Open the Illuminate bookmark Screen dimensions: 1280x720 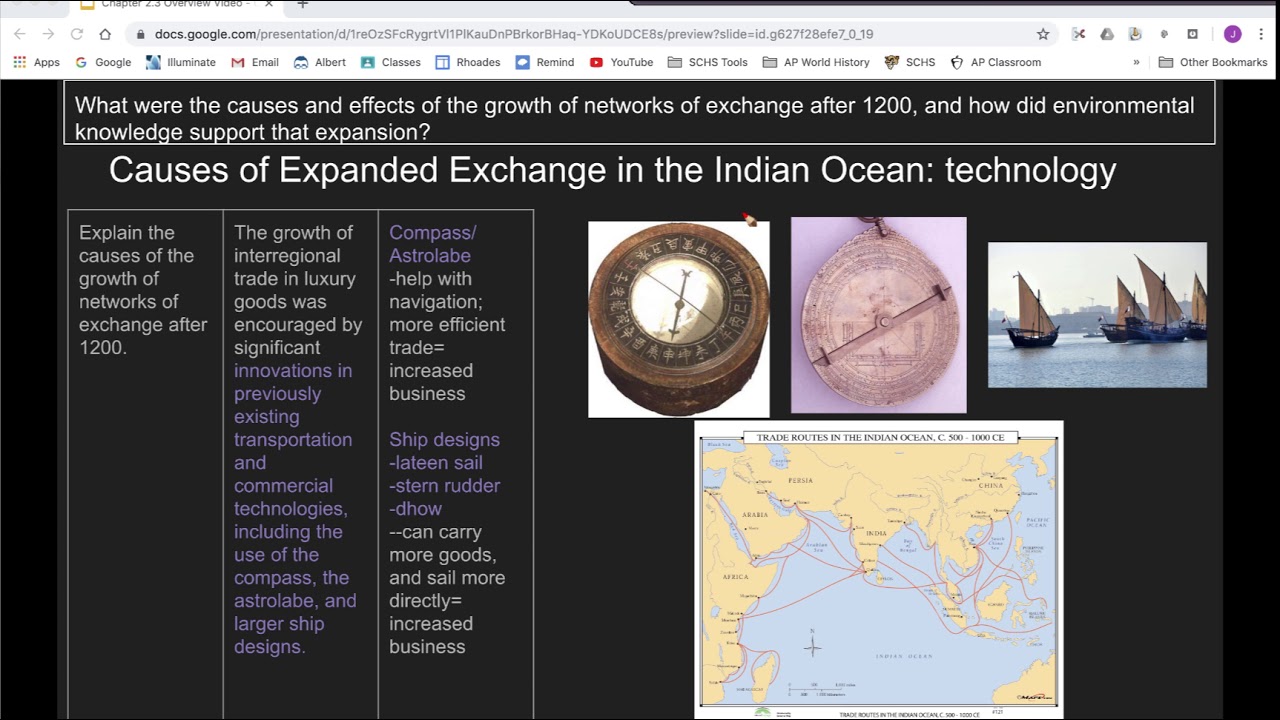pyautogui.click(x=181, y=62)
